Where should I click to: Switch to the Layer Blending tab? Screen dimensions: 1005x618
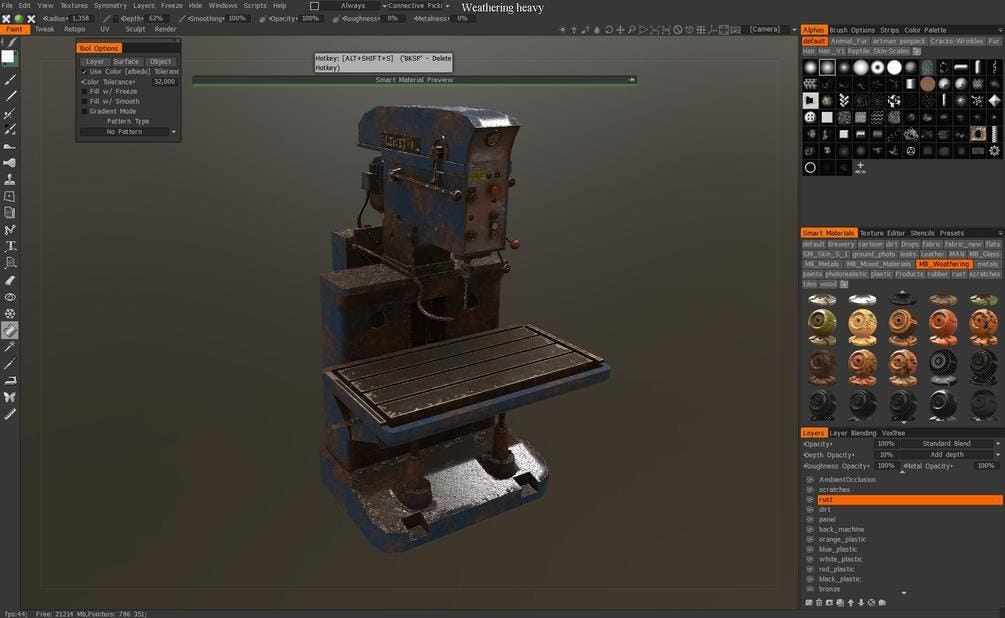(x=851, y=432)
